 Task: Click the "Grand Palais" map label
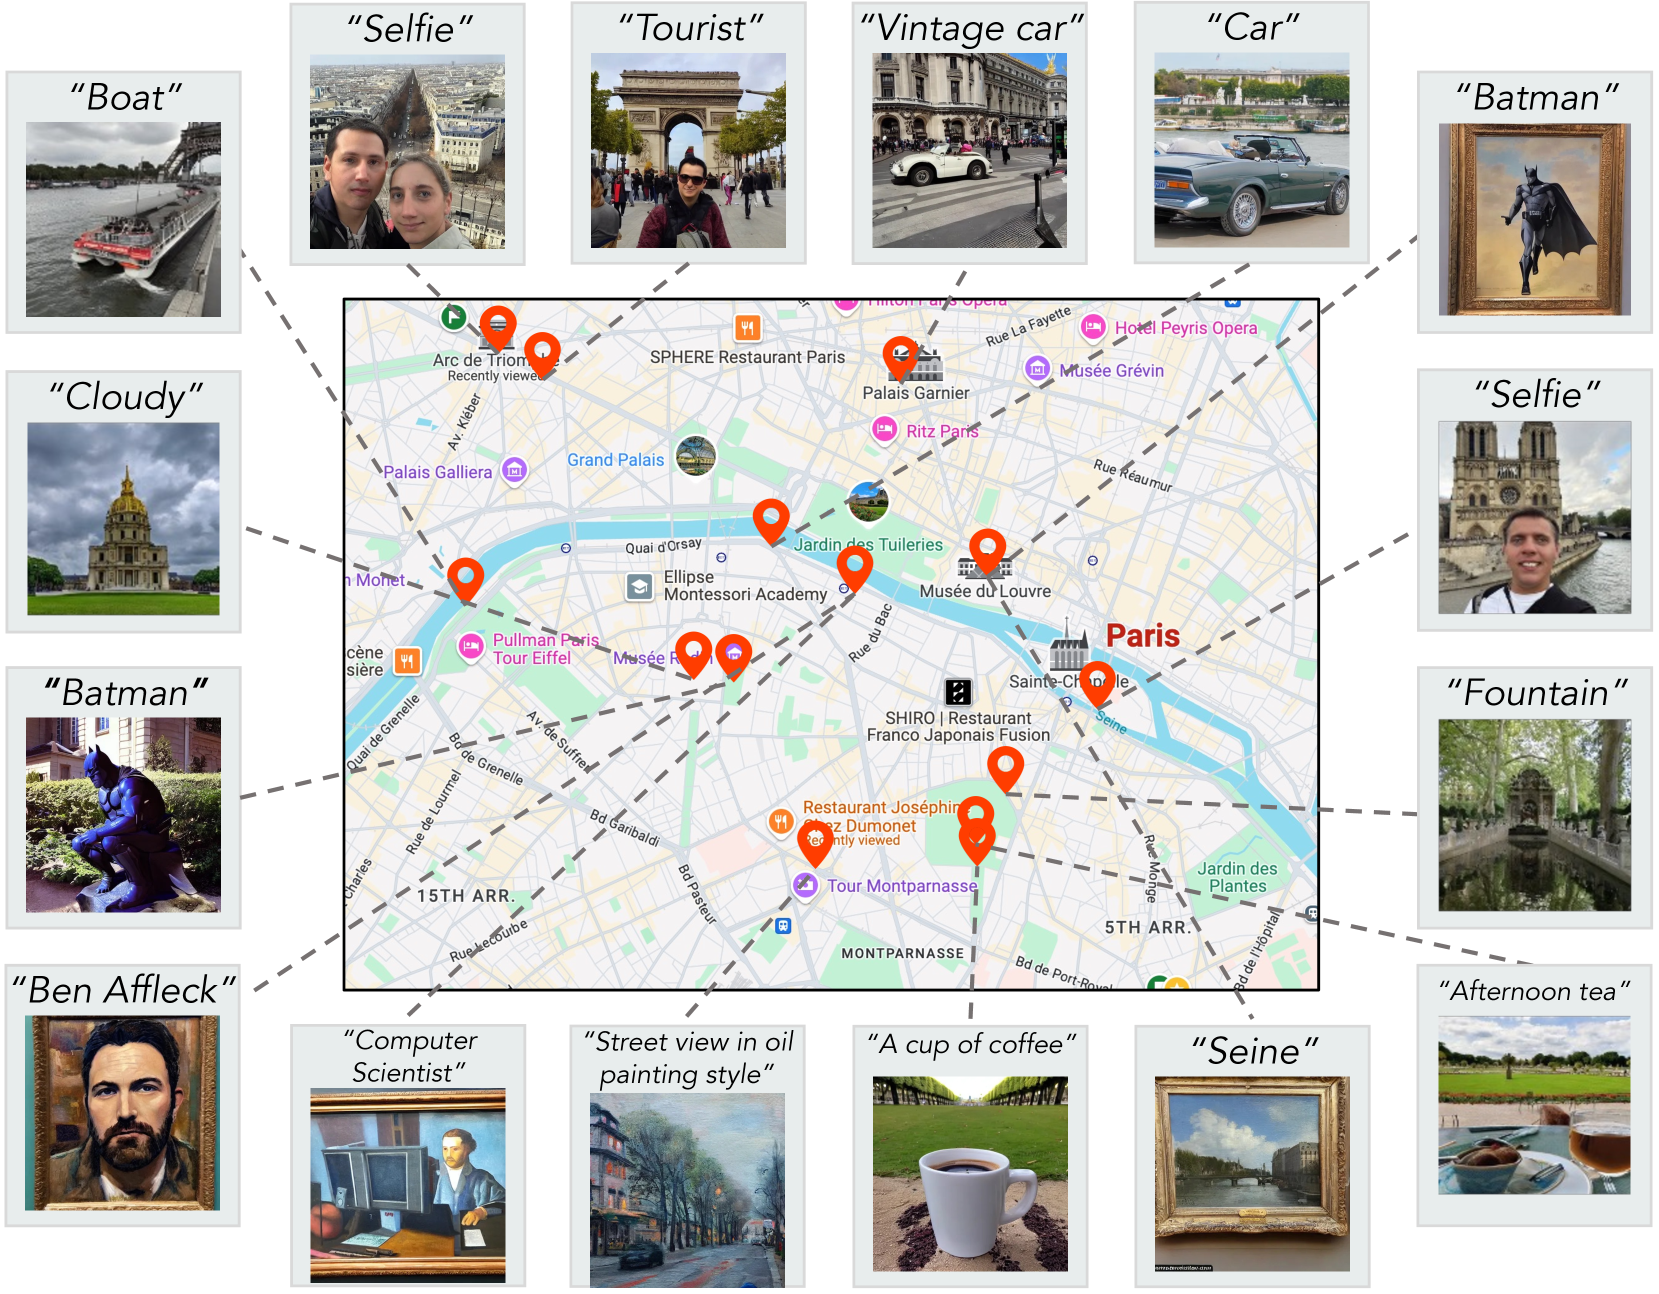[616, 460]
